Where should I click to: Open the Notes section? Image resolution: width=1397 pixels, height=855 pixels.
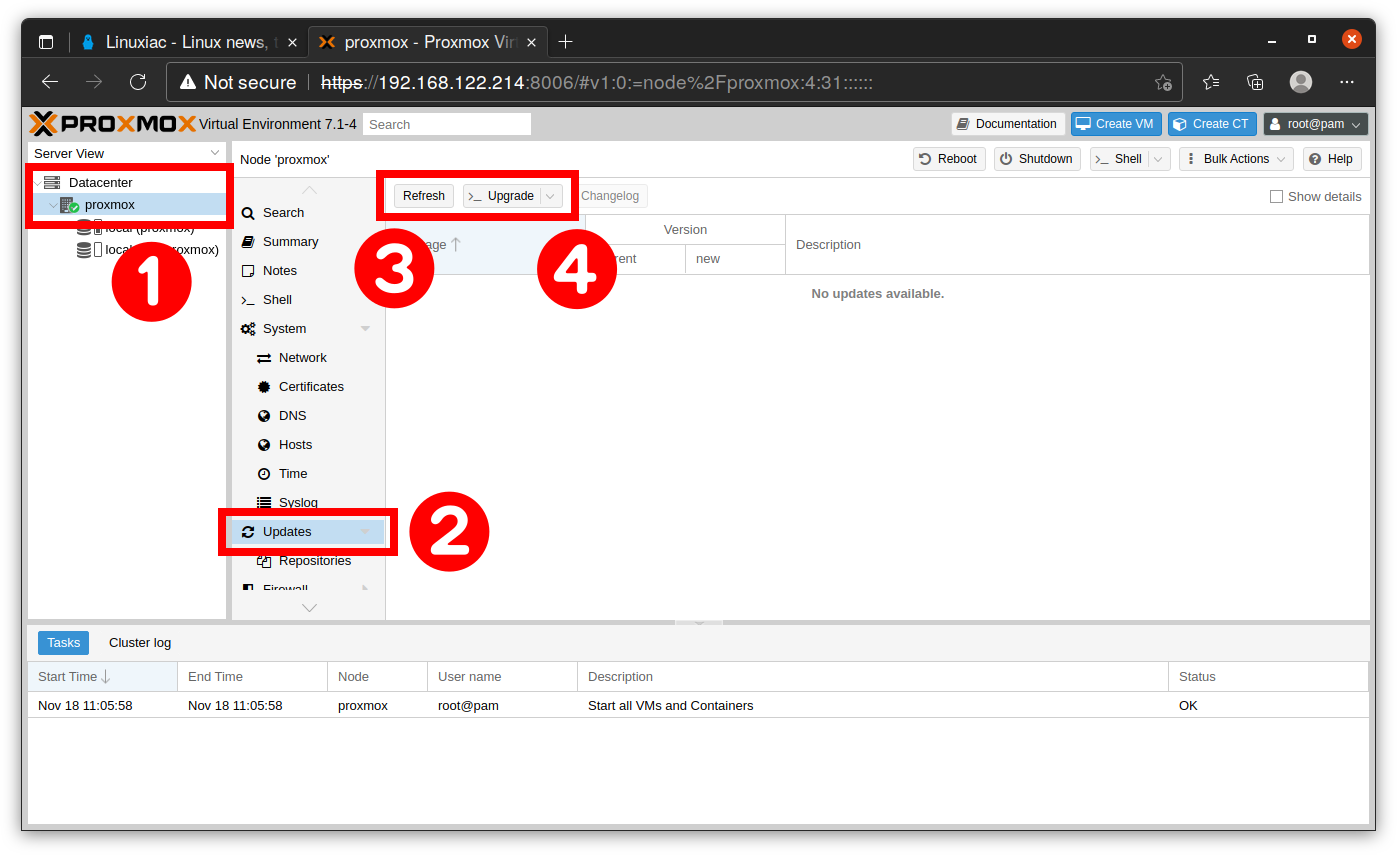tap(278, 270)
